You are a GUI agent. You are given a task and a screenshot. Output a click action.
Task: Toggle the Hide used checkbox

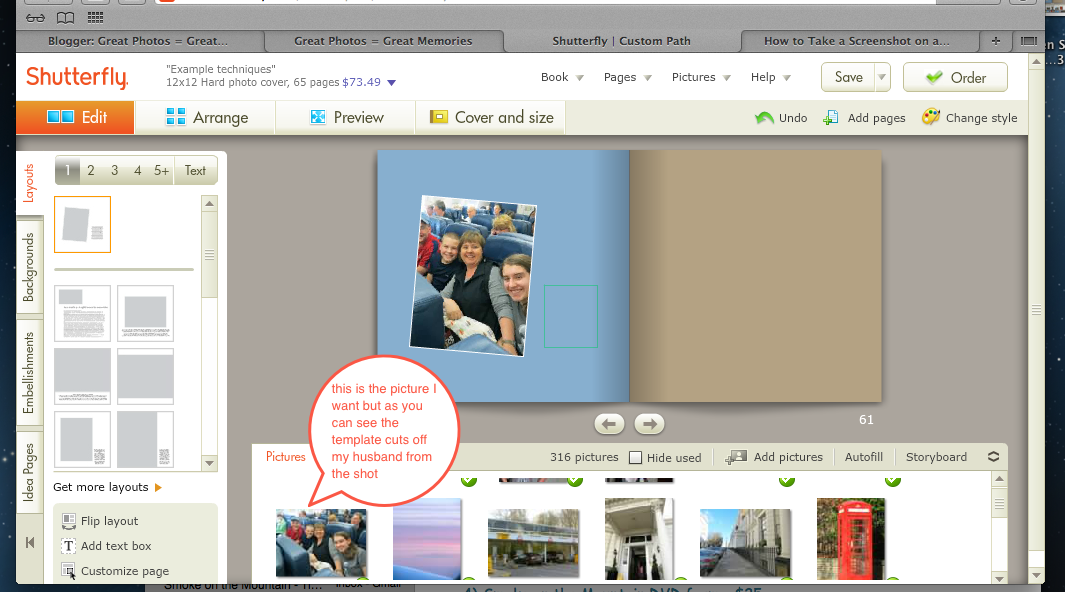636,458
